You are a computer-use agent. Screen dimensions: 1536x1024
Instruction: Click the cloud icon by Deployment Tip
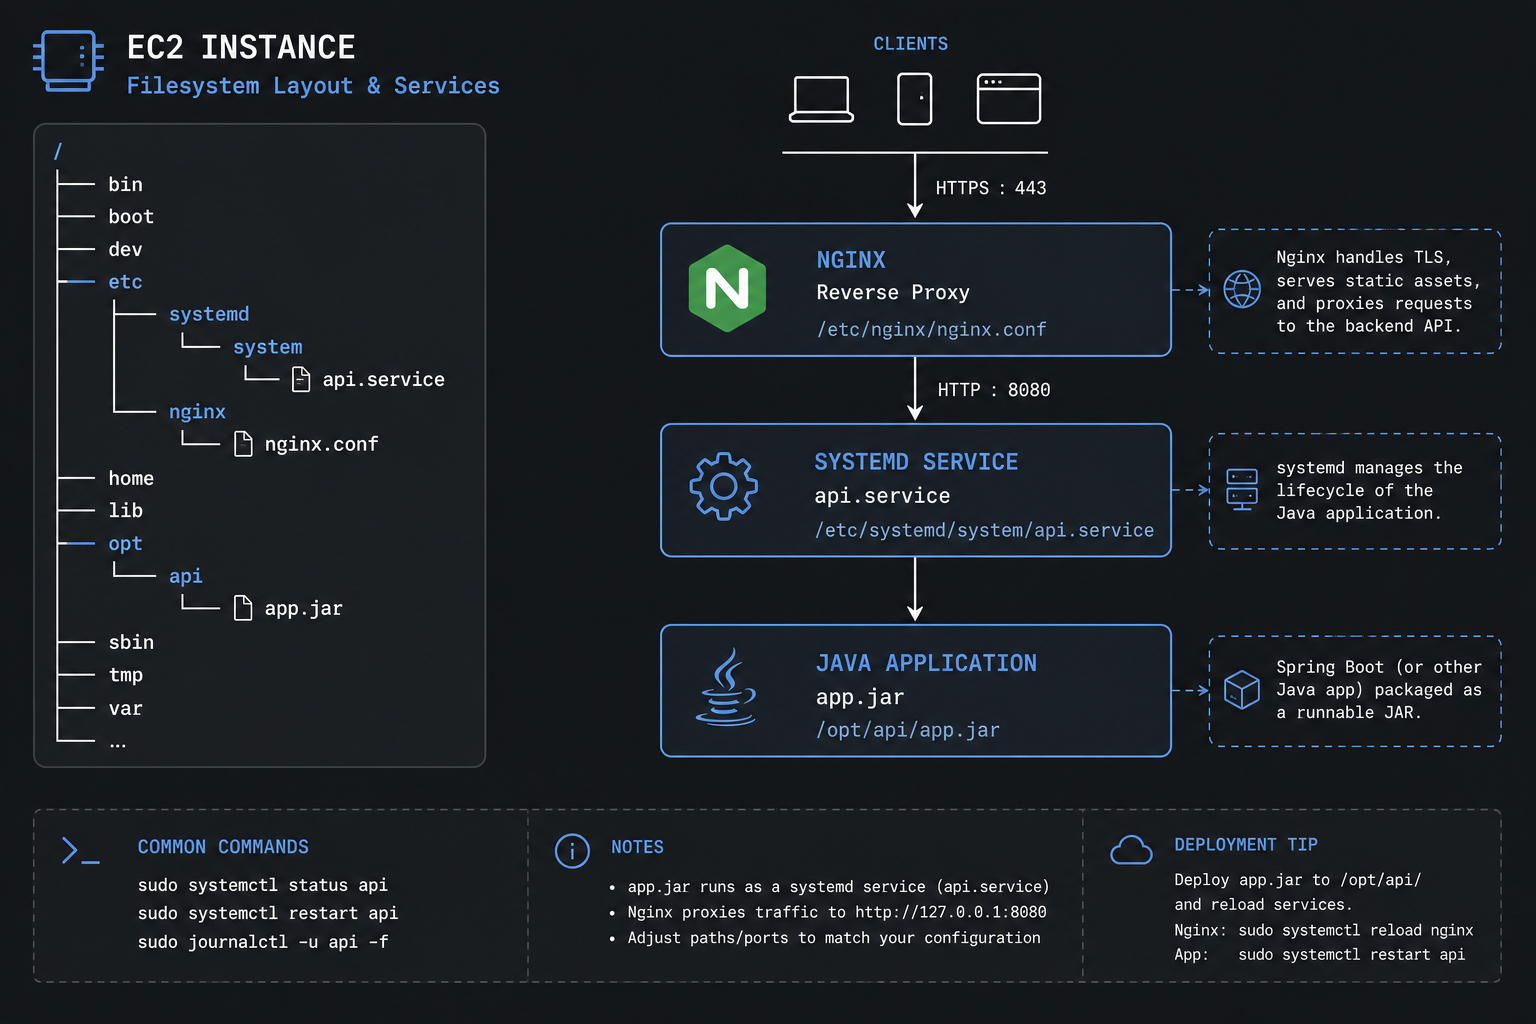click(x=1131, y=850)
